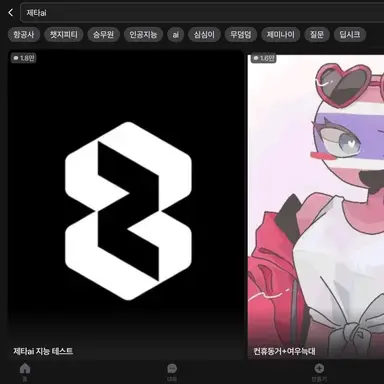
Task: Focus the search field containing 제타ai
Action: click(x=202, y=13)
